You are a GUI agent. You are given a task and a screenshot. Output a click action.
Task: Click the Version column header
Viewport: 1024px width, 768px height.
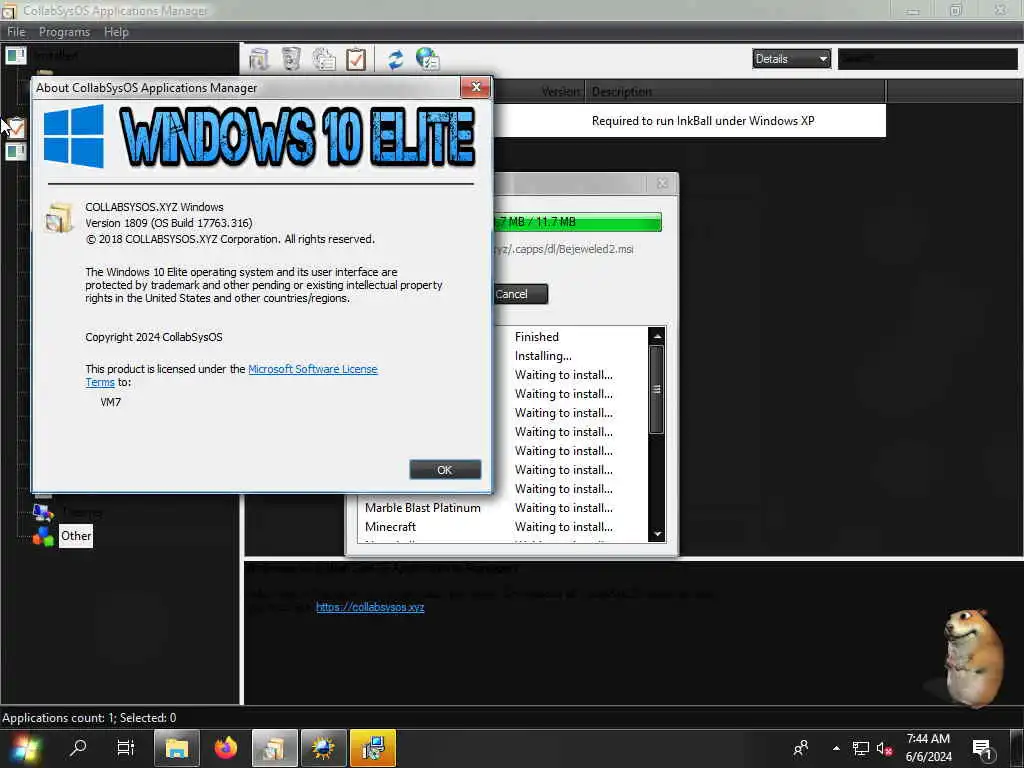click(x=561, y=92)
